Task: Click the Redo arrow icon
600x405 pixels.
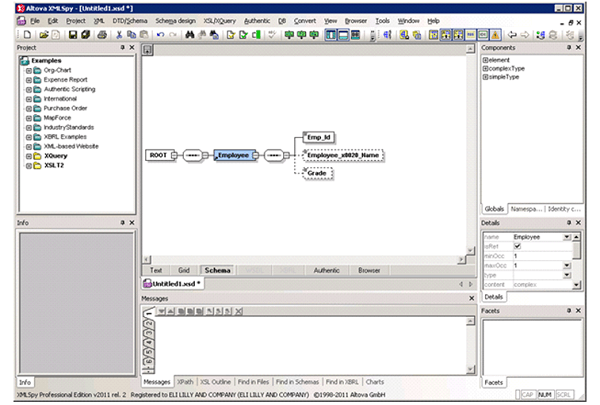Action: click(x=173, y=35)
